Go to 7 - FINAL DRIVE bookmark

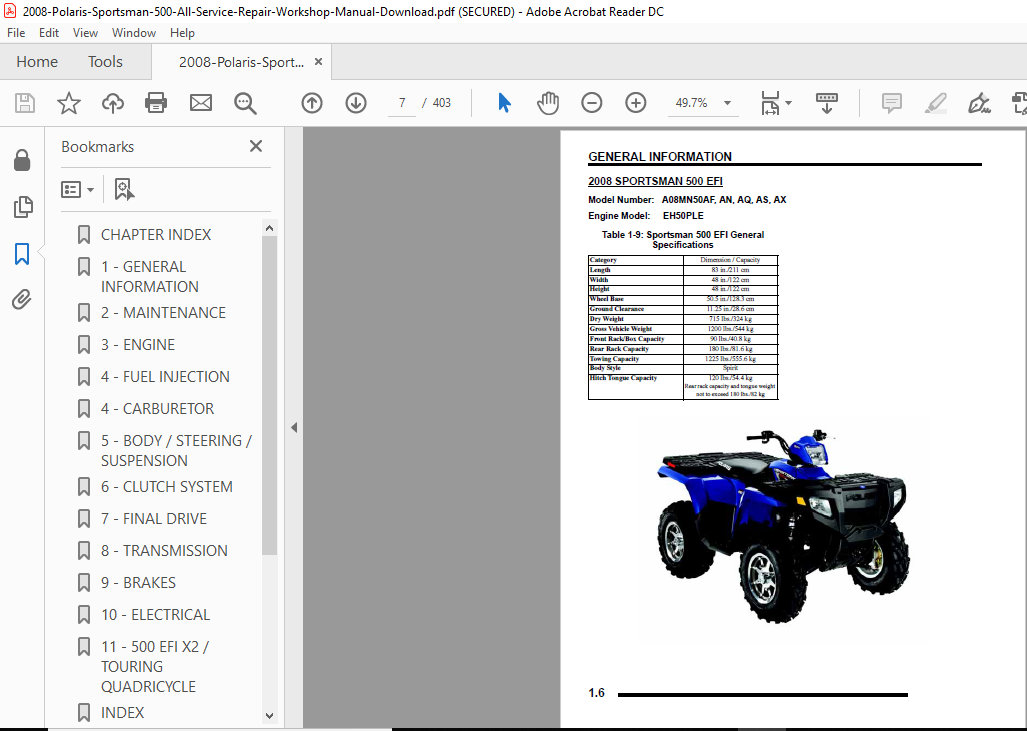tap(154, 519)
